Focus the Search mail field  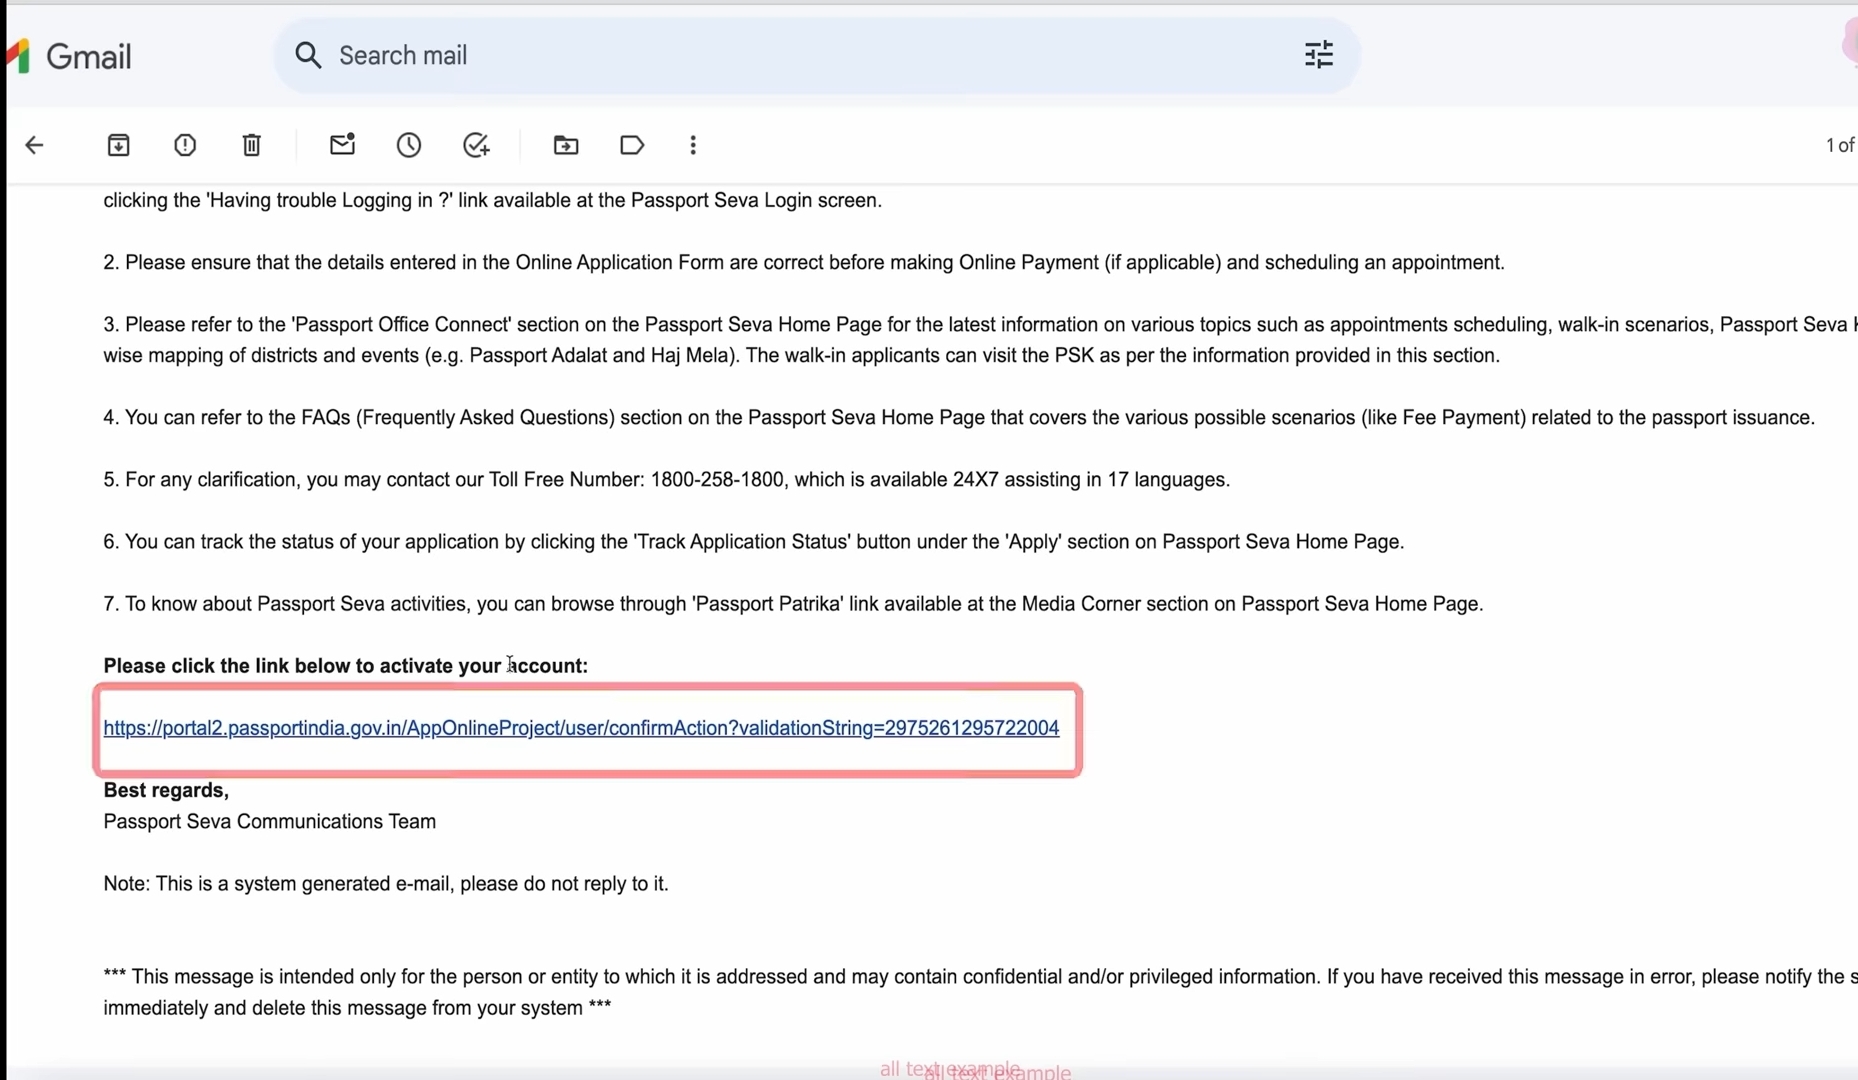(x=816, y=56)
